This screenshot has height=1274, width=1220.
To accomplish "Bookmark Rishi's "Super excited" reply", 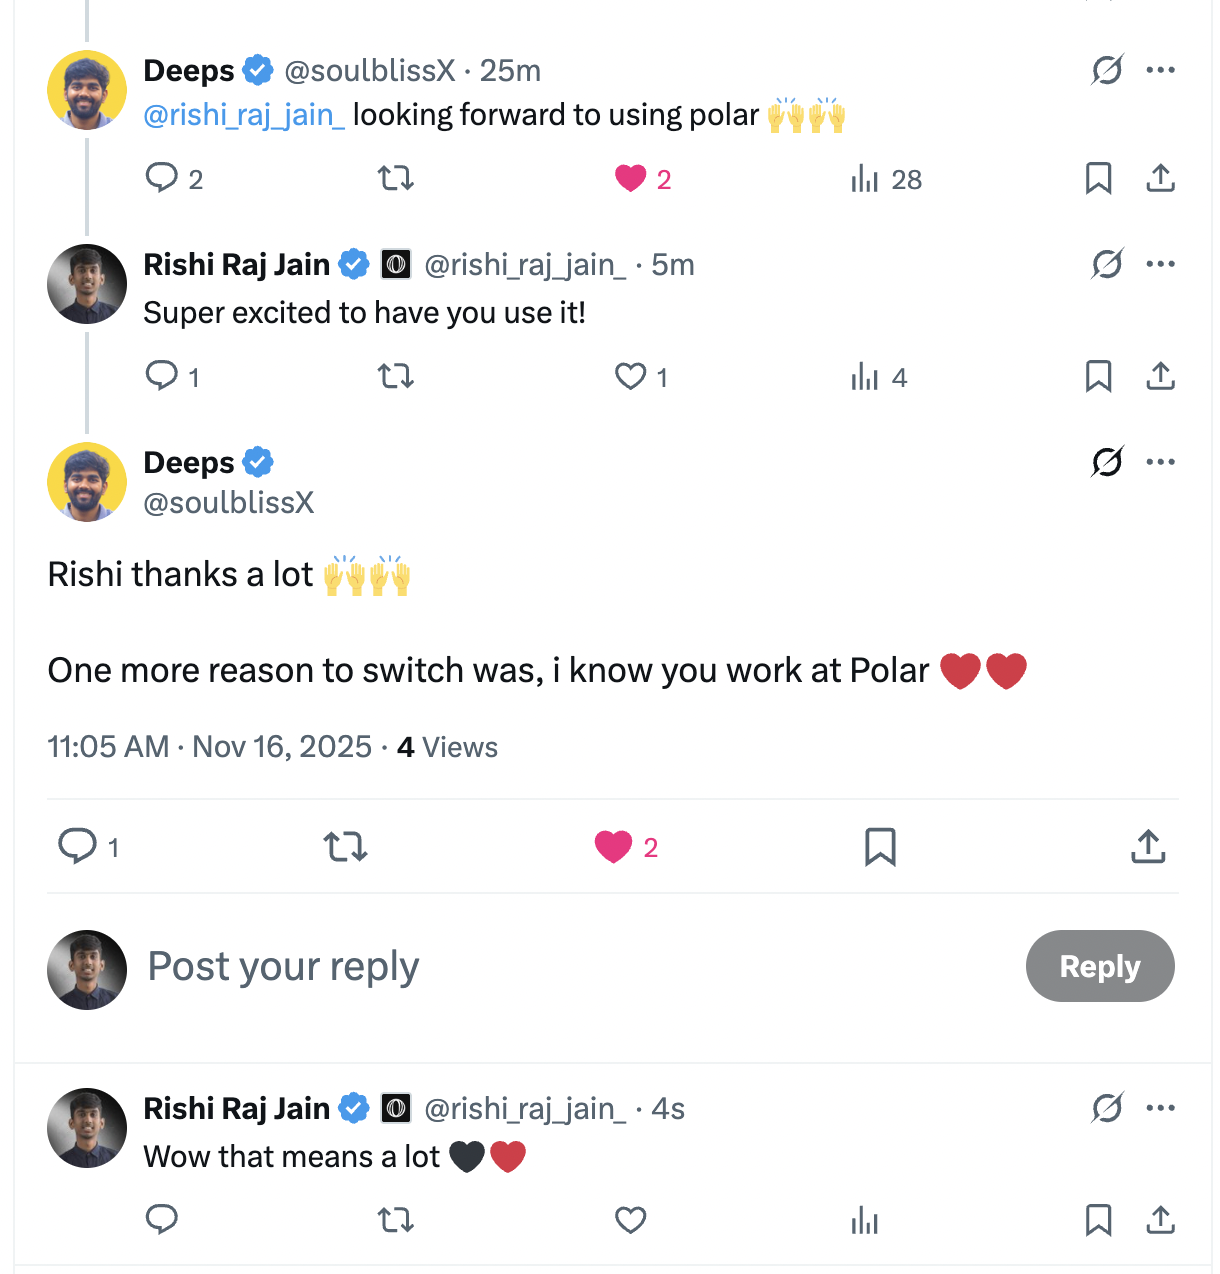I will 1098,377.
